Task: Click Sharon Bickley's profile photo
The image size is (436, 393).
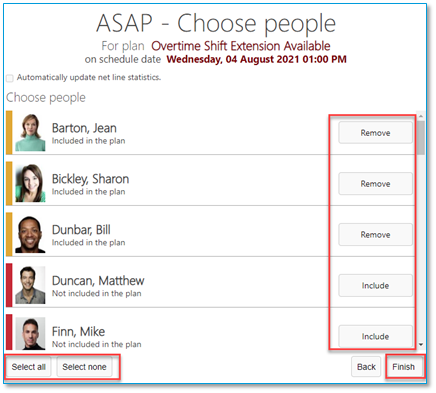Action: click(30, 183)
